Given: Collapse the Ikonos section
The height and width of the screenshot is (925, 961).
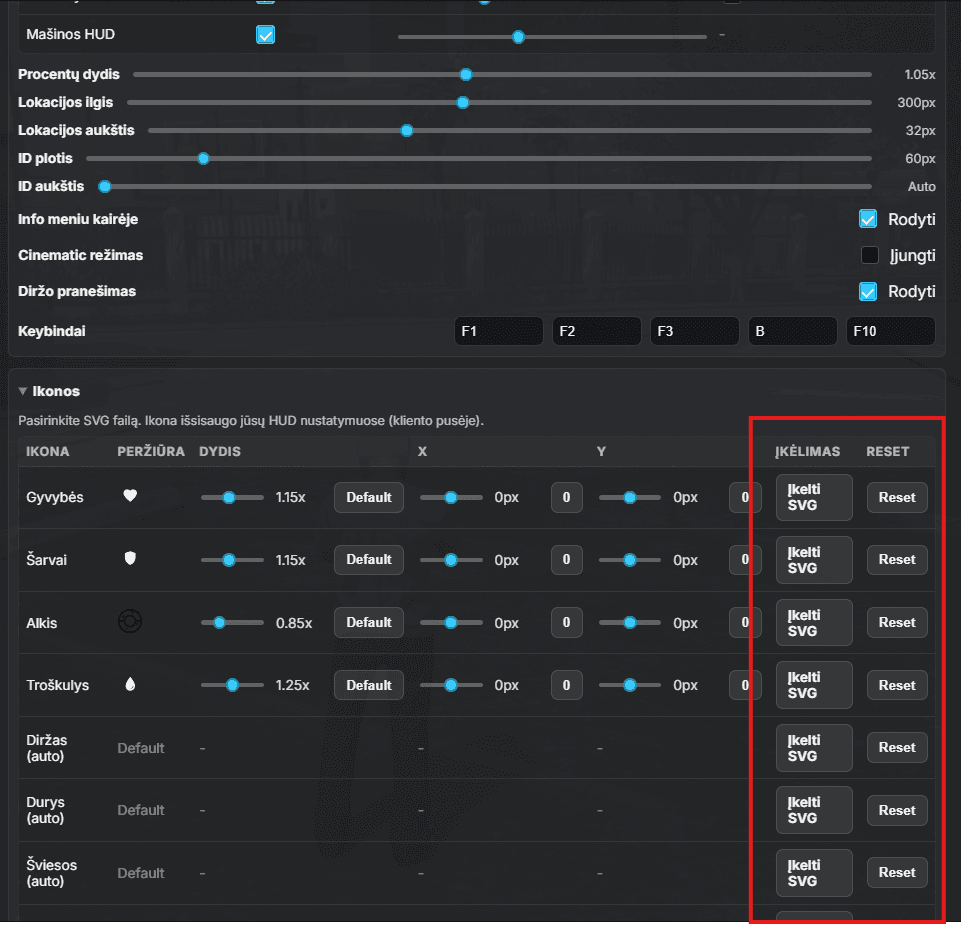Looking at the screenshot, I should tap(23, 391).
